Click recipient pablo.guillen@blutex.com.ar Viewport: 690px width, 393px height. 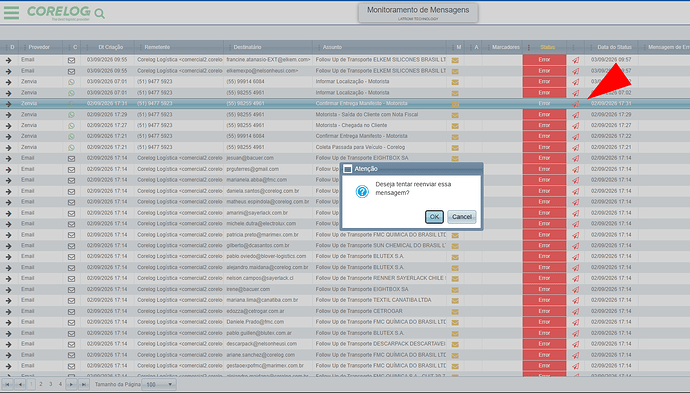(259, 333)
